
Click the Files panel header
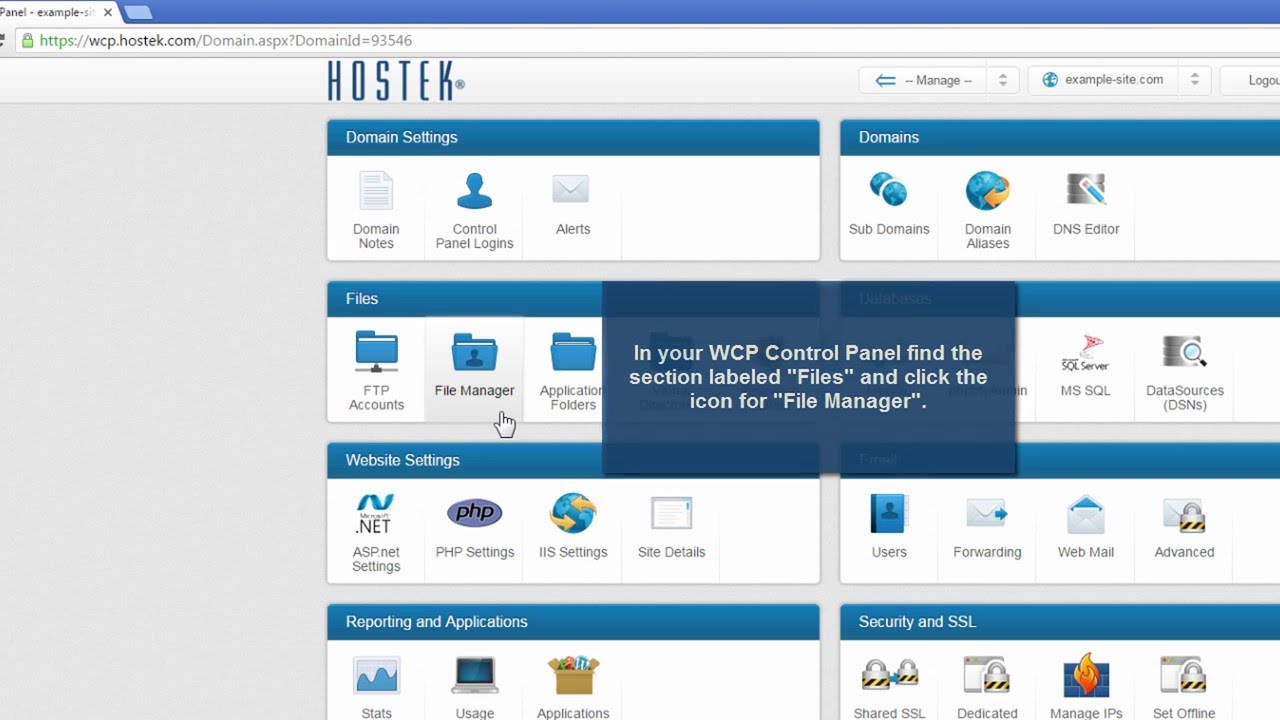(464, 299)
